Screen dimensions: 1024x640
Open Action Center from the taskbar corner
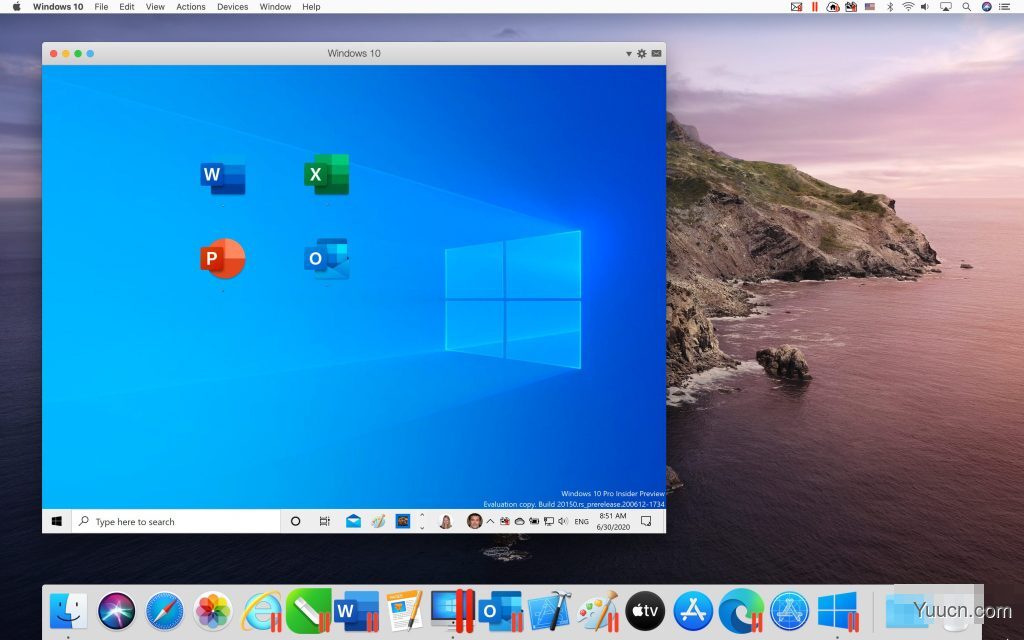[646, 521]
